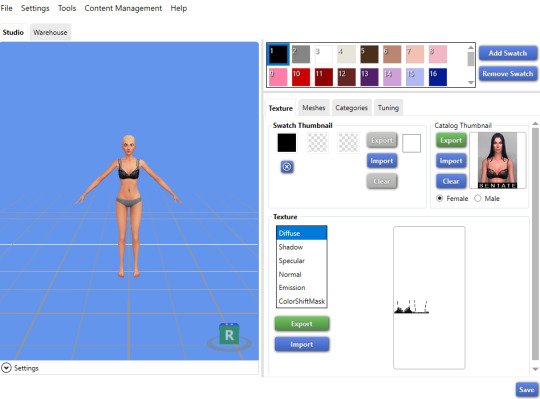Click the Add Swatch button
This screenshot has height=399, width=540.
[508, 53]
